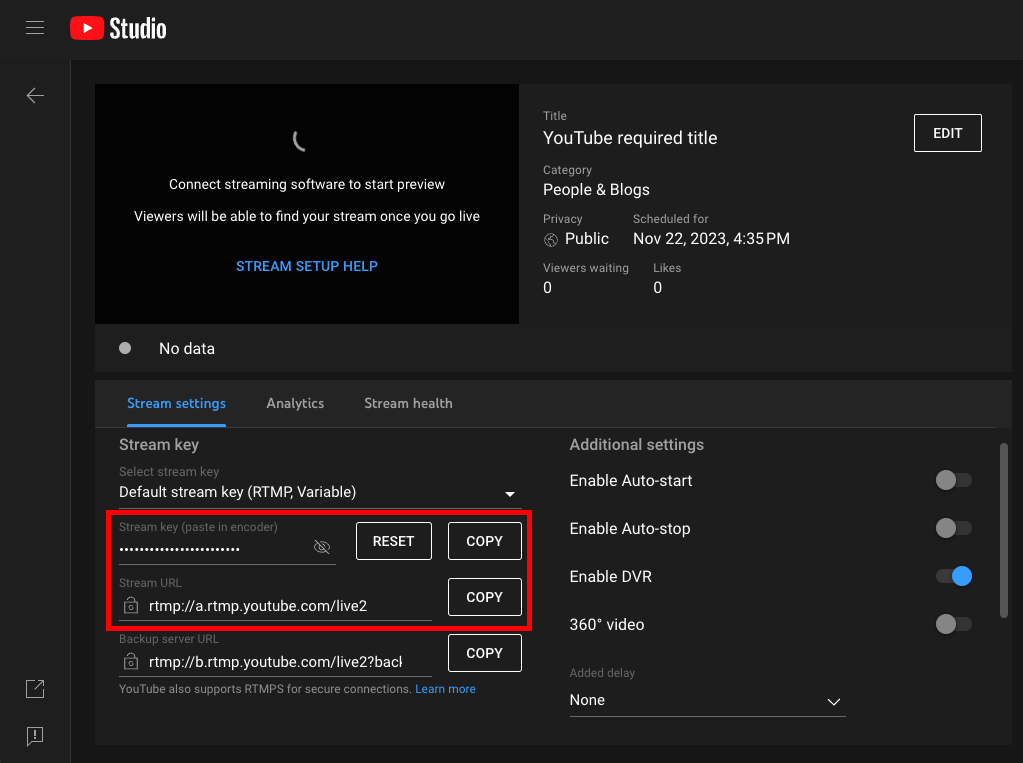
Task: Go back using the left arrow icon
Action: click(35, 95)
